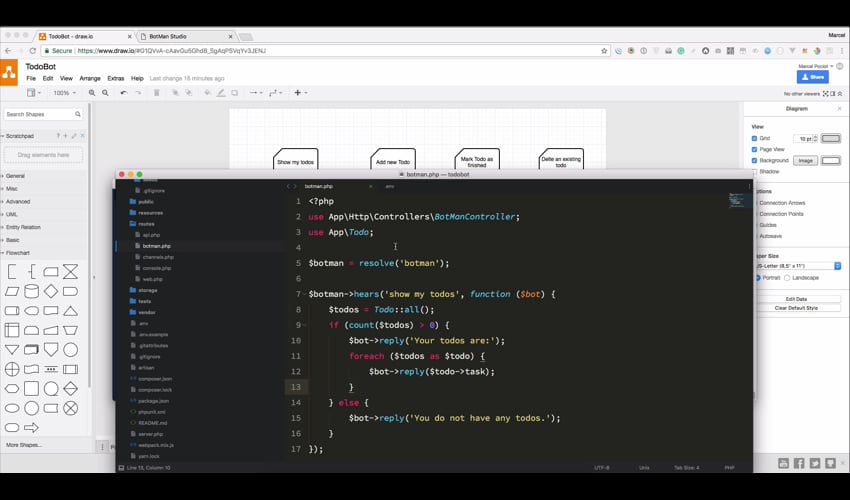Click the delete trash icon in draw.io toolbar
The width and height of the screenshot is (850, 500).
point(157,93)
